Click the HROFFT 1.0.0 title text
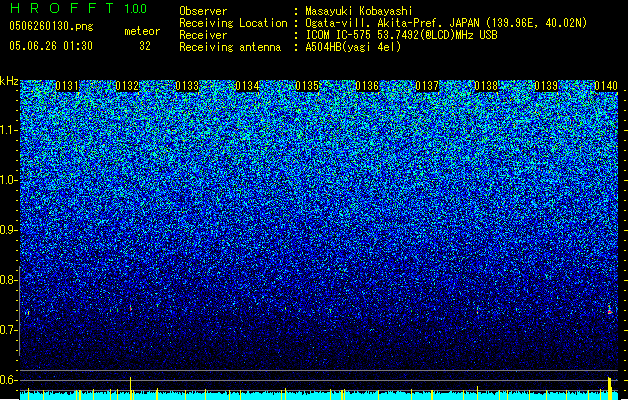Screen dimensions: 629x400 [79, 8]
